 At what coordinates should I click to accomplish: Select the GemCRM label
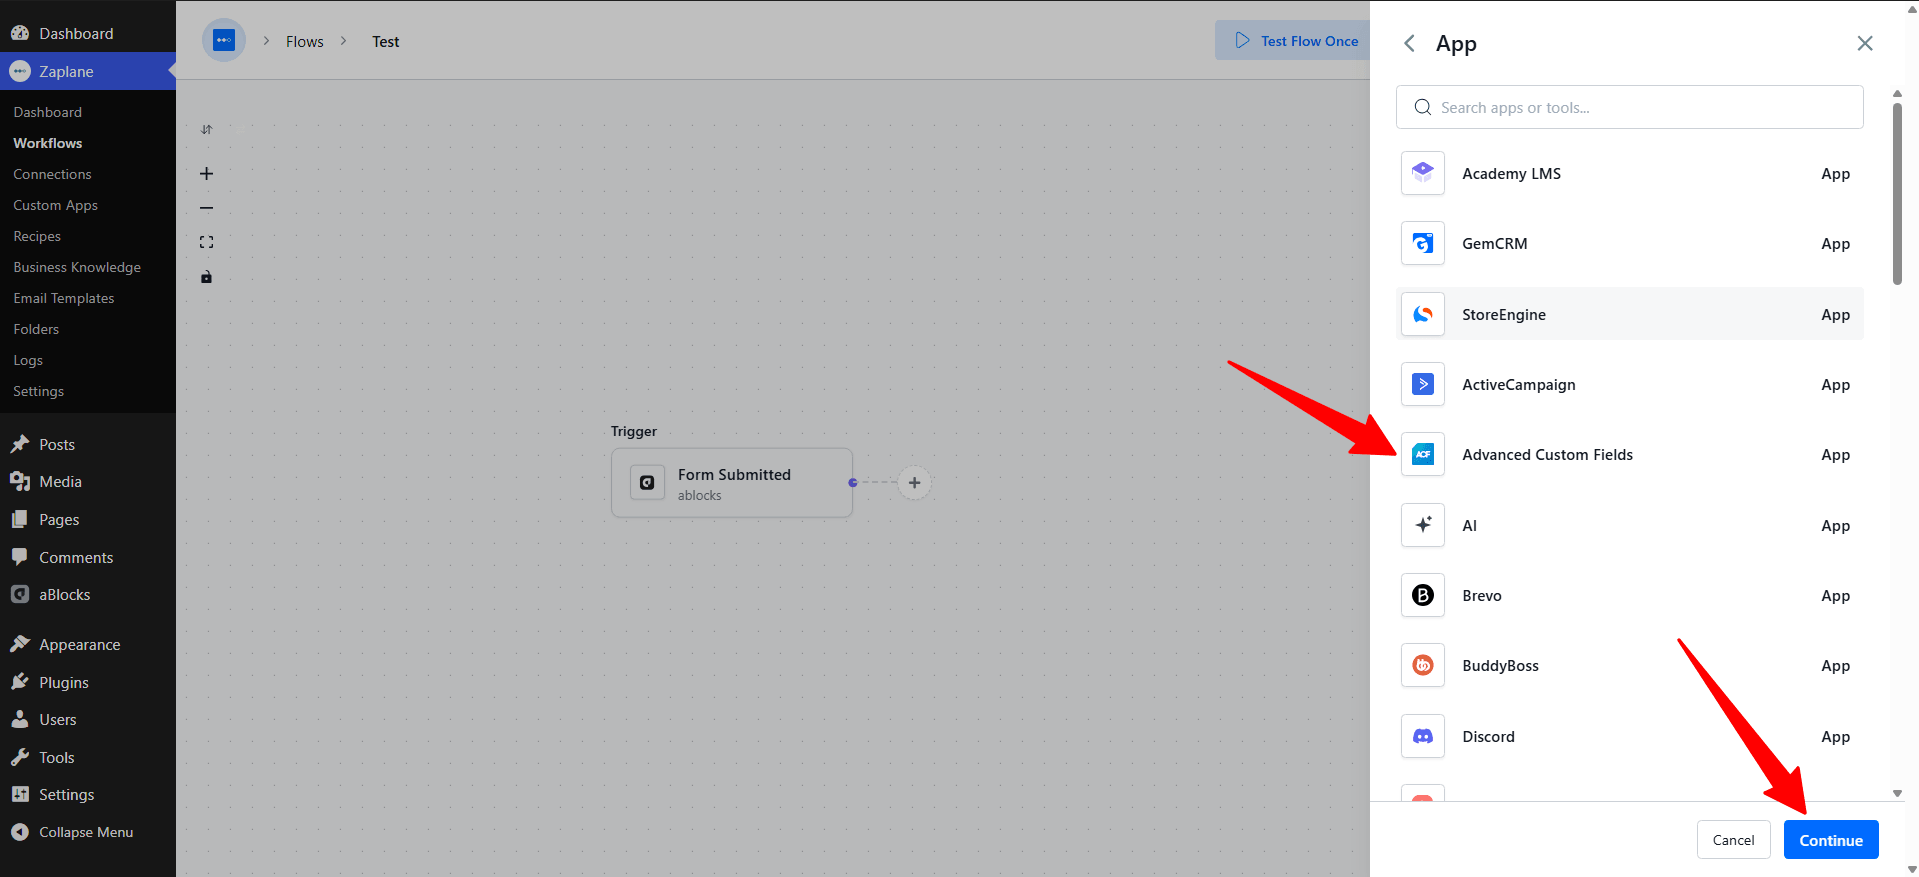[x=1494, y=243]
